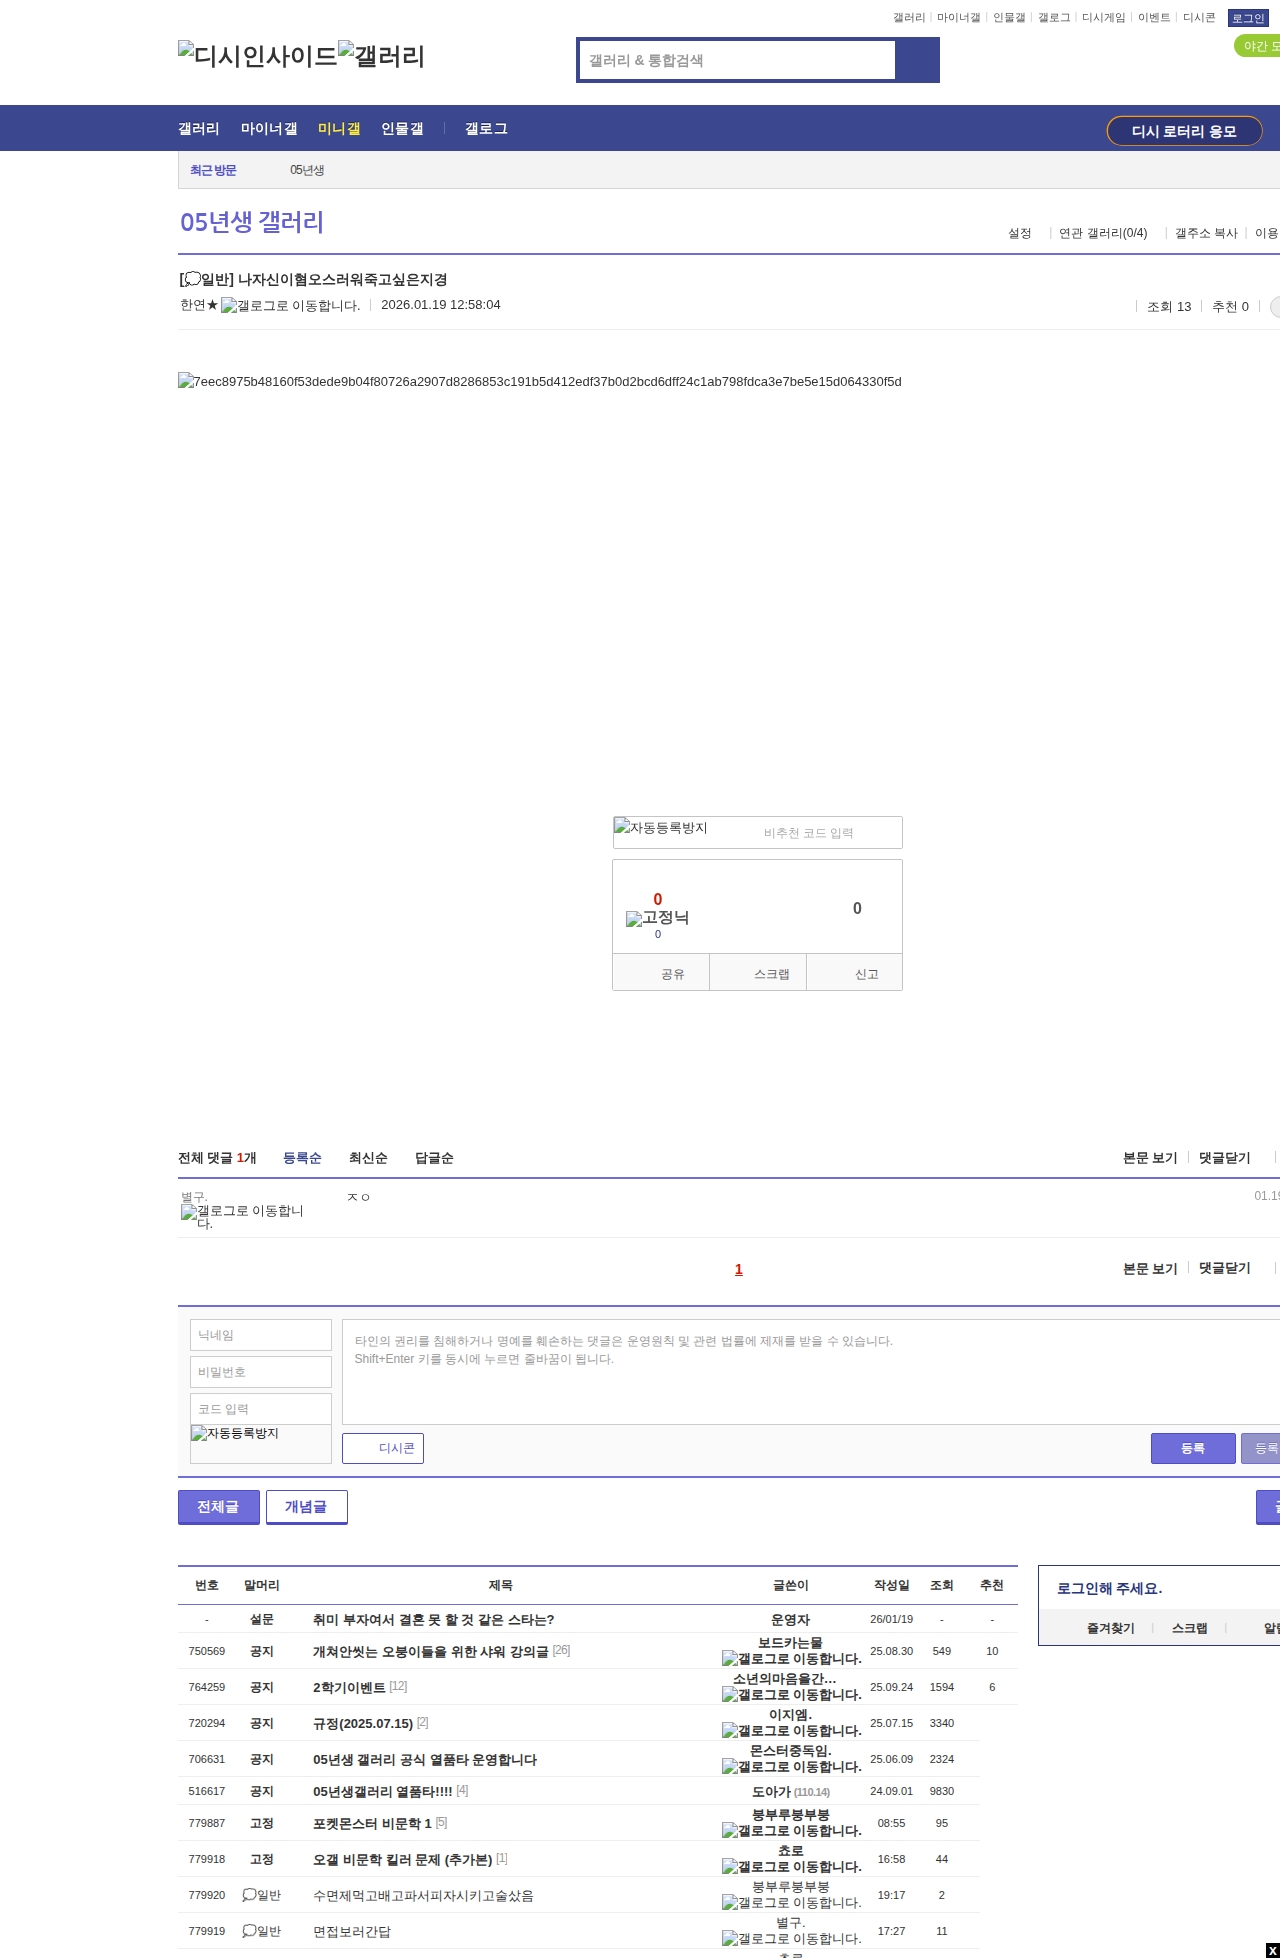Close the bottom-right banner with the X

pyautogui.click(x=1272, y=1950)
